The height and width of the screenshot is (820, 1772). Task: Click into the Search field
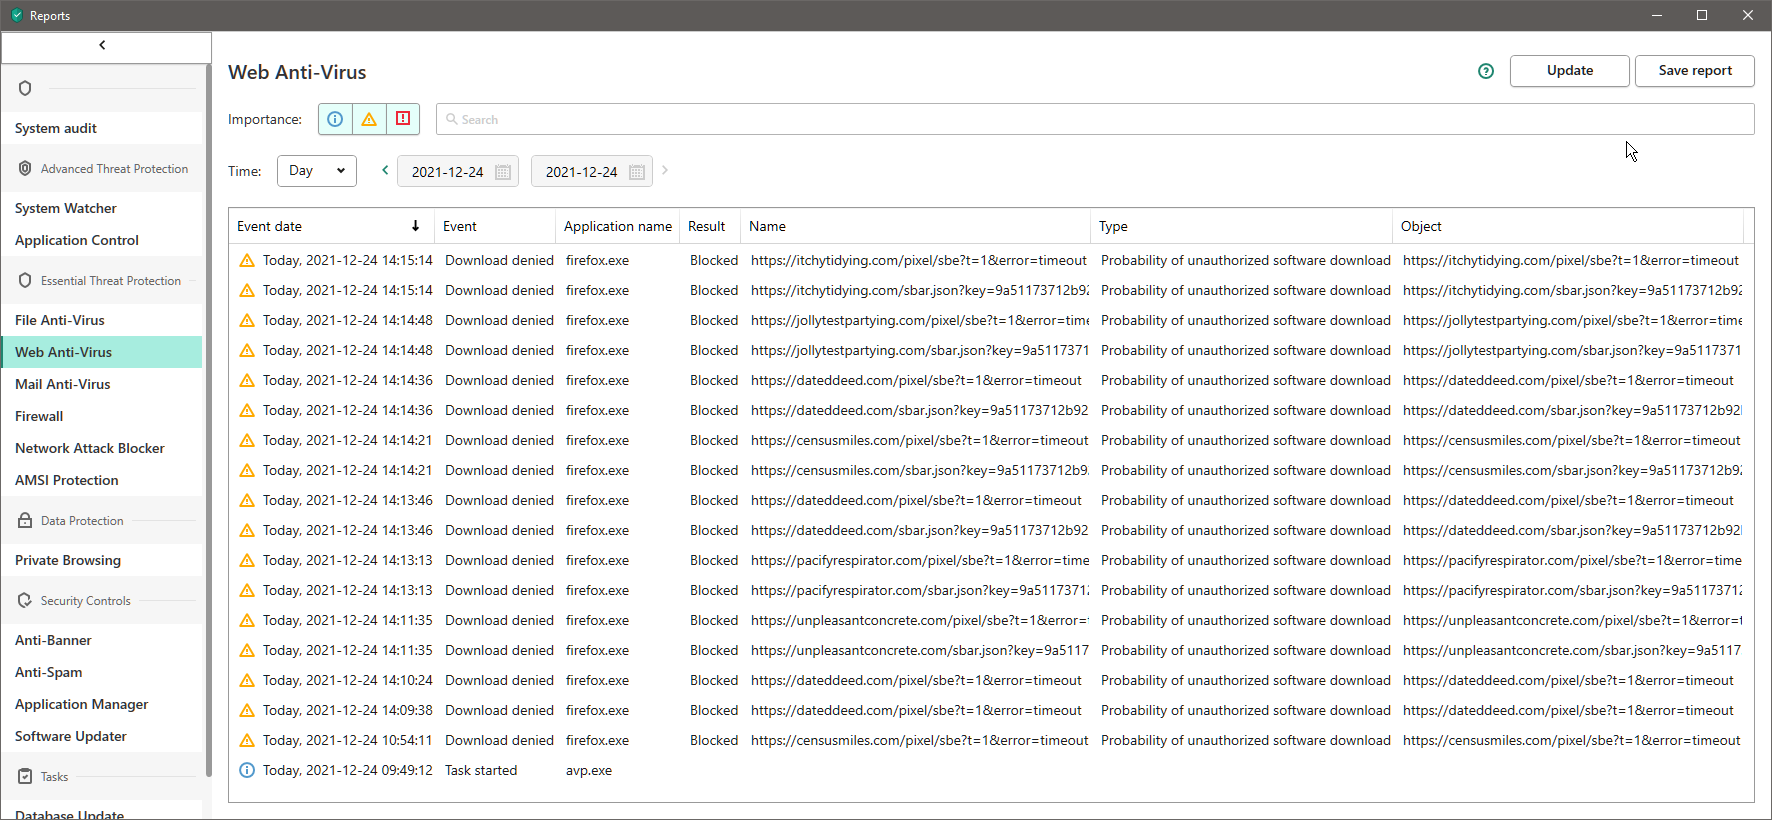pyautogui.click(x=1095, y=119)
